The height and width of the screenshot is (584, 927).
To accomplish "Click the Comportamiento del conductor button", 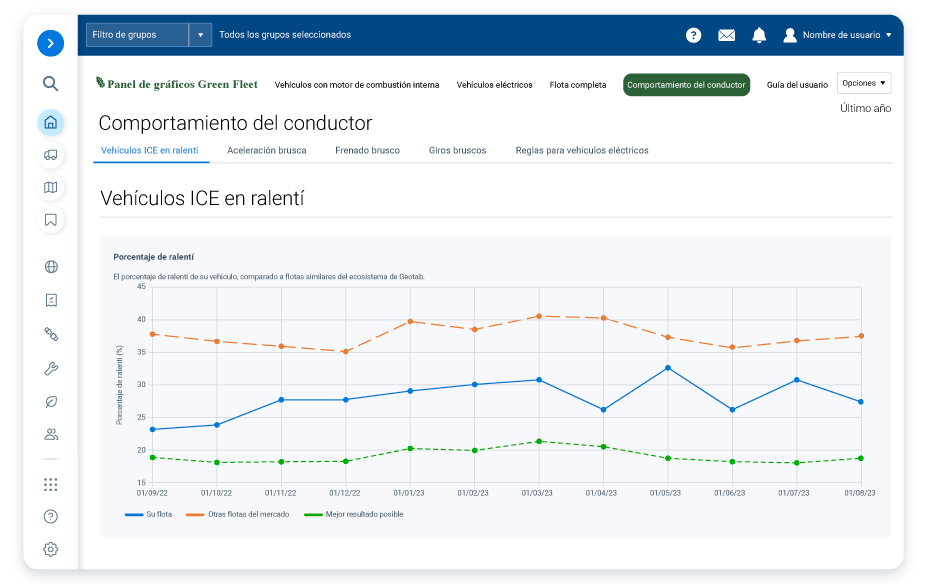I will [686, 85].
